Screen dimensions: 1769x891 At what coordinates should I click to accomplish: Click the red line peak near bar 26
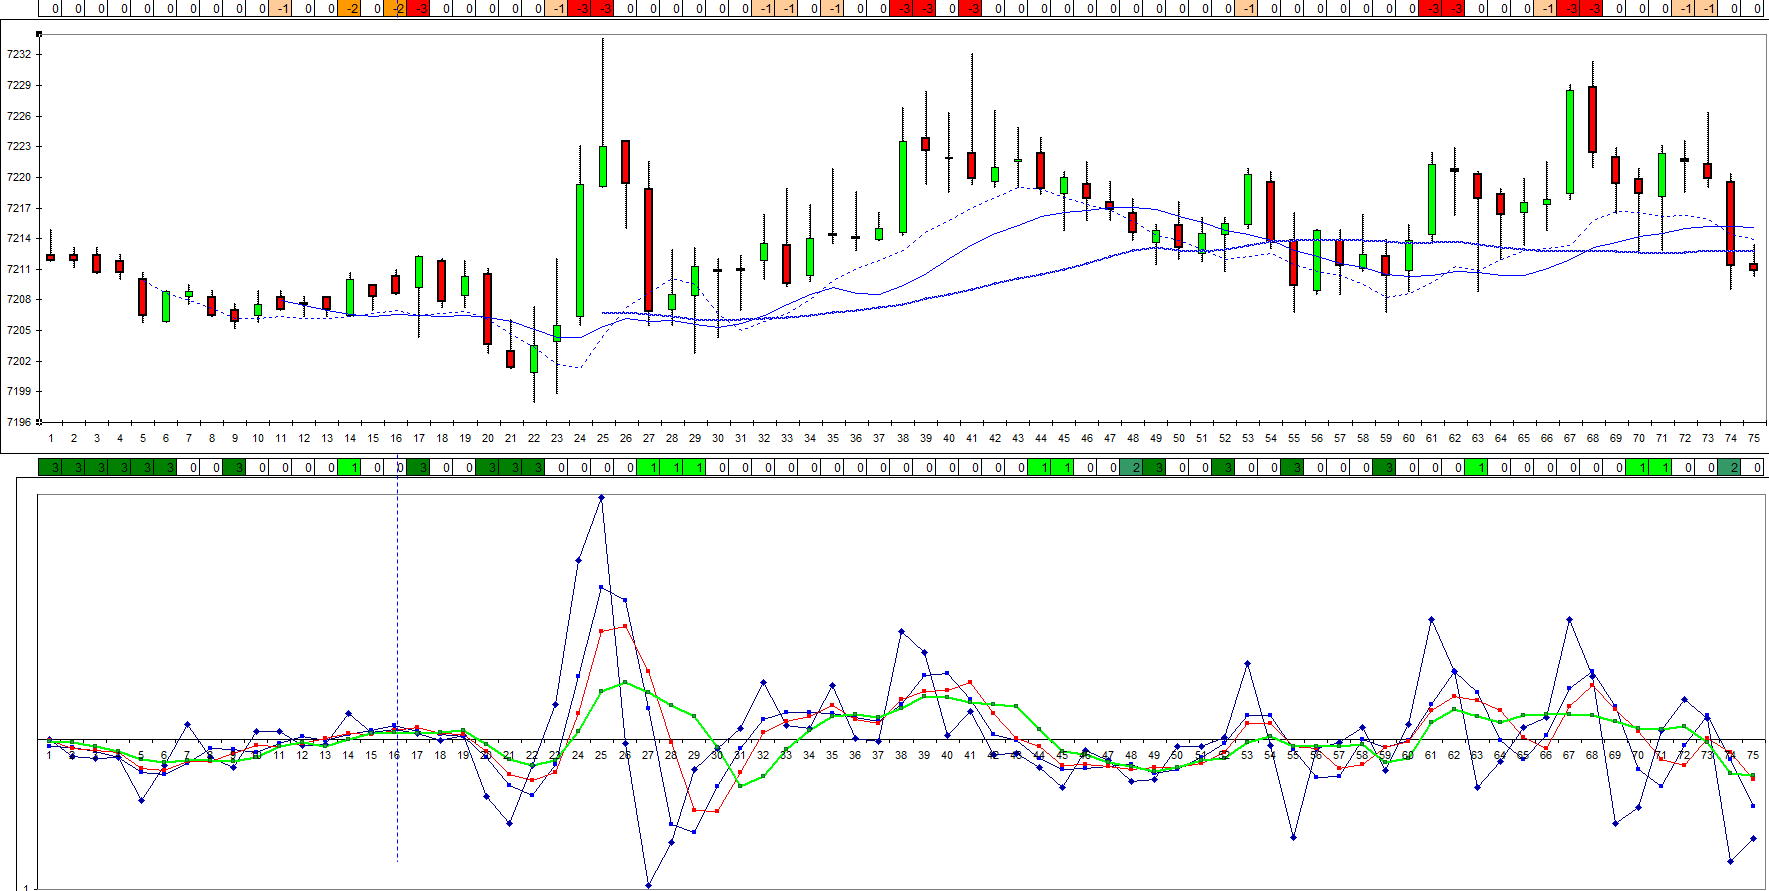(625, 626)
